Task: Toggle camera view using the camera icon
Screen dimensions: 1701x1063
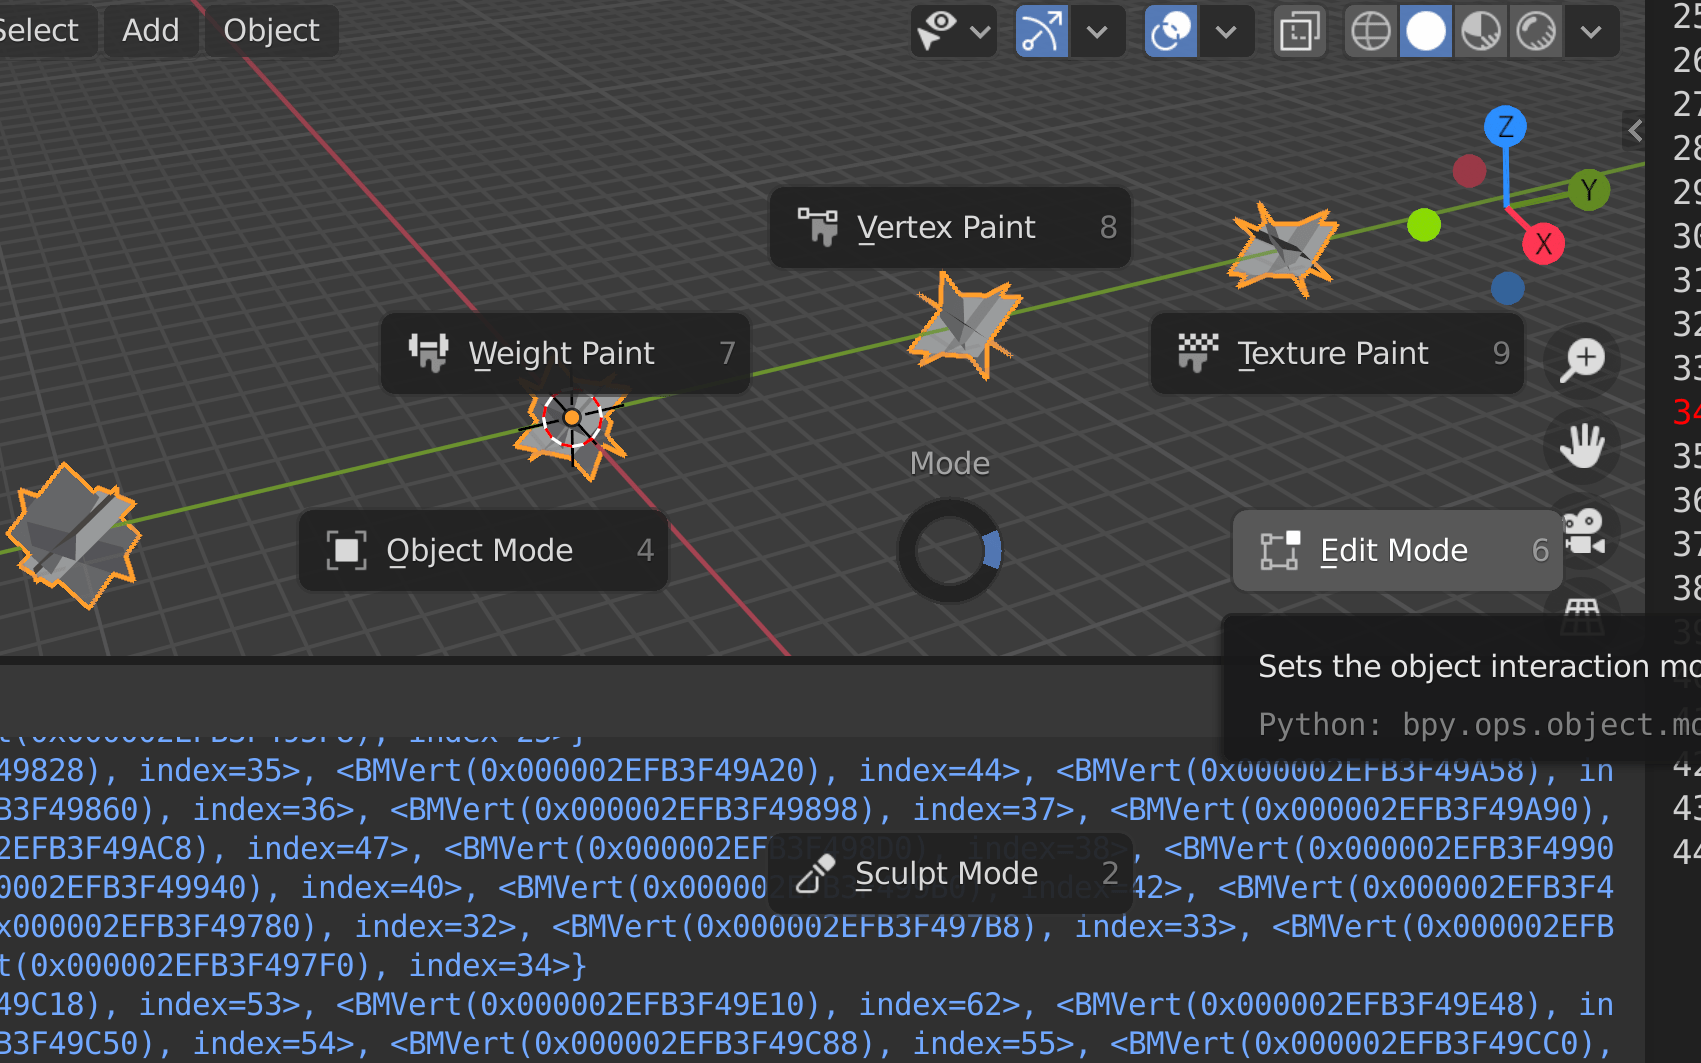Action: click(x=1585, y=533)
